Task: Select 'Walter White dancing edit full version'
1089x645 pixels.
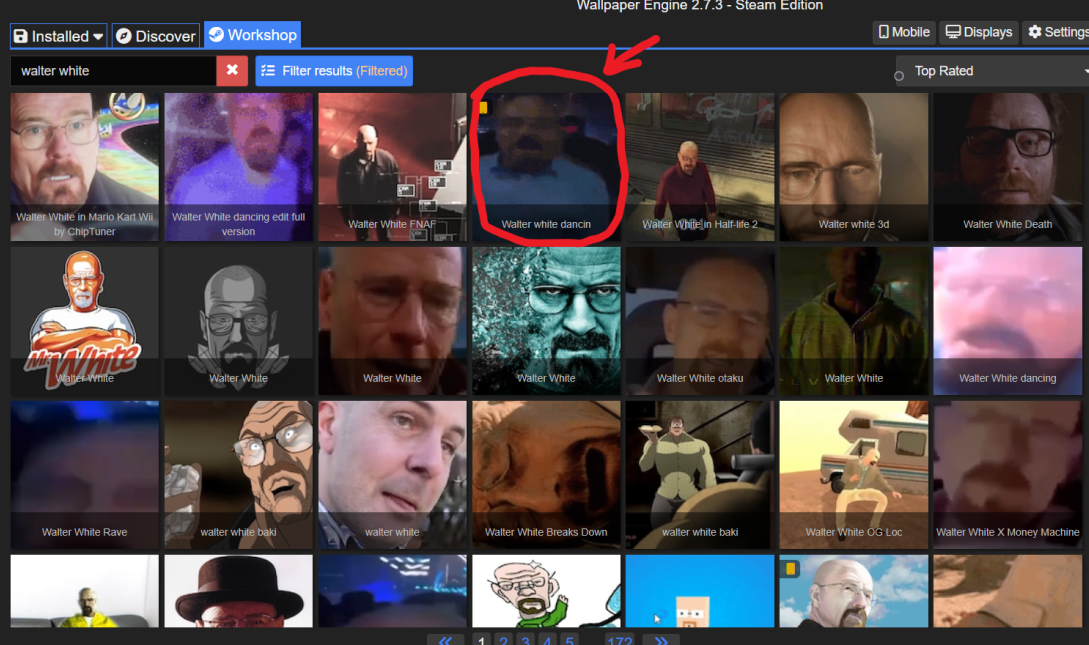Action: tap(238, 167)
